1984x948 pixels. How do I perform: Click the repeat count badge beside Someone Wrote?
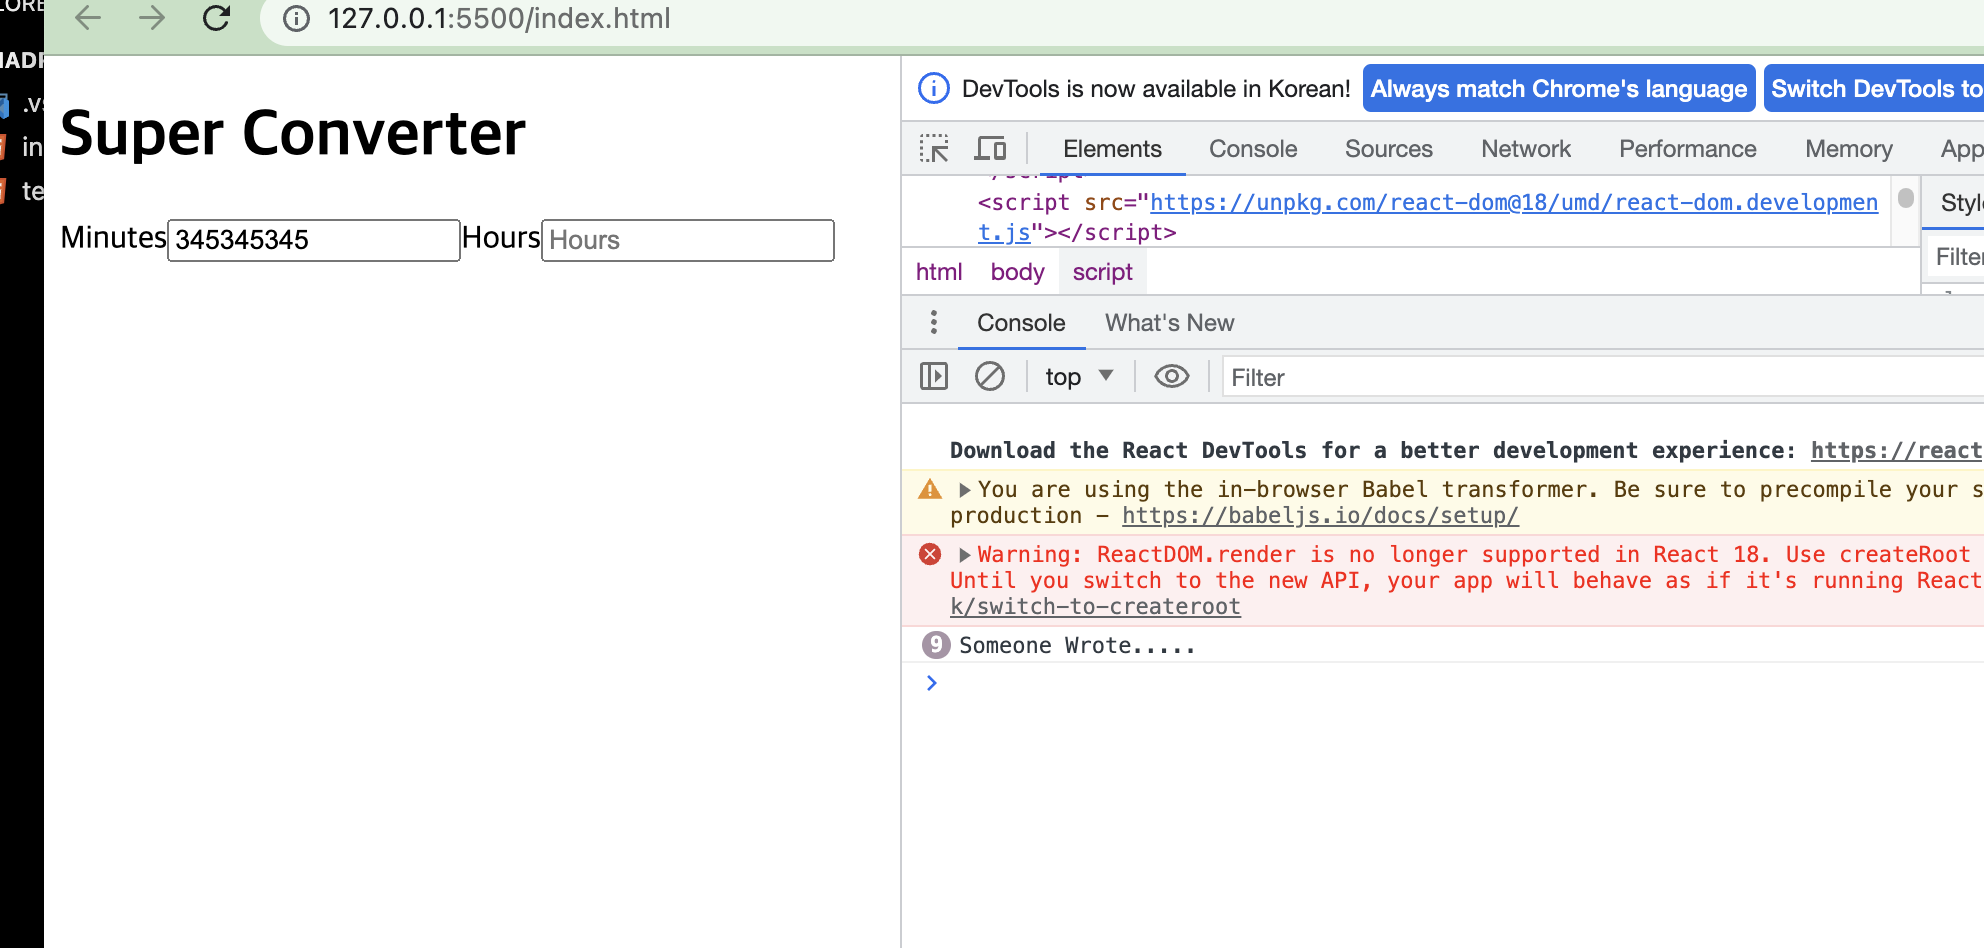[x=935, y=645]
